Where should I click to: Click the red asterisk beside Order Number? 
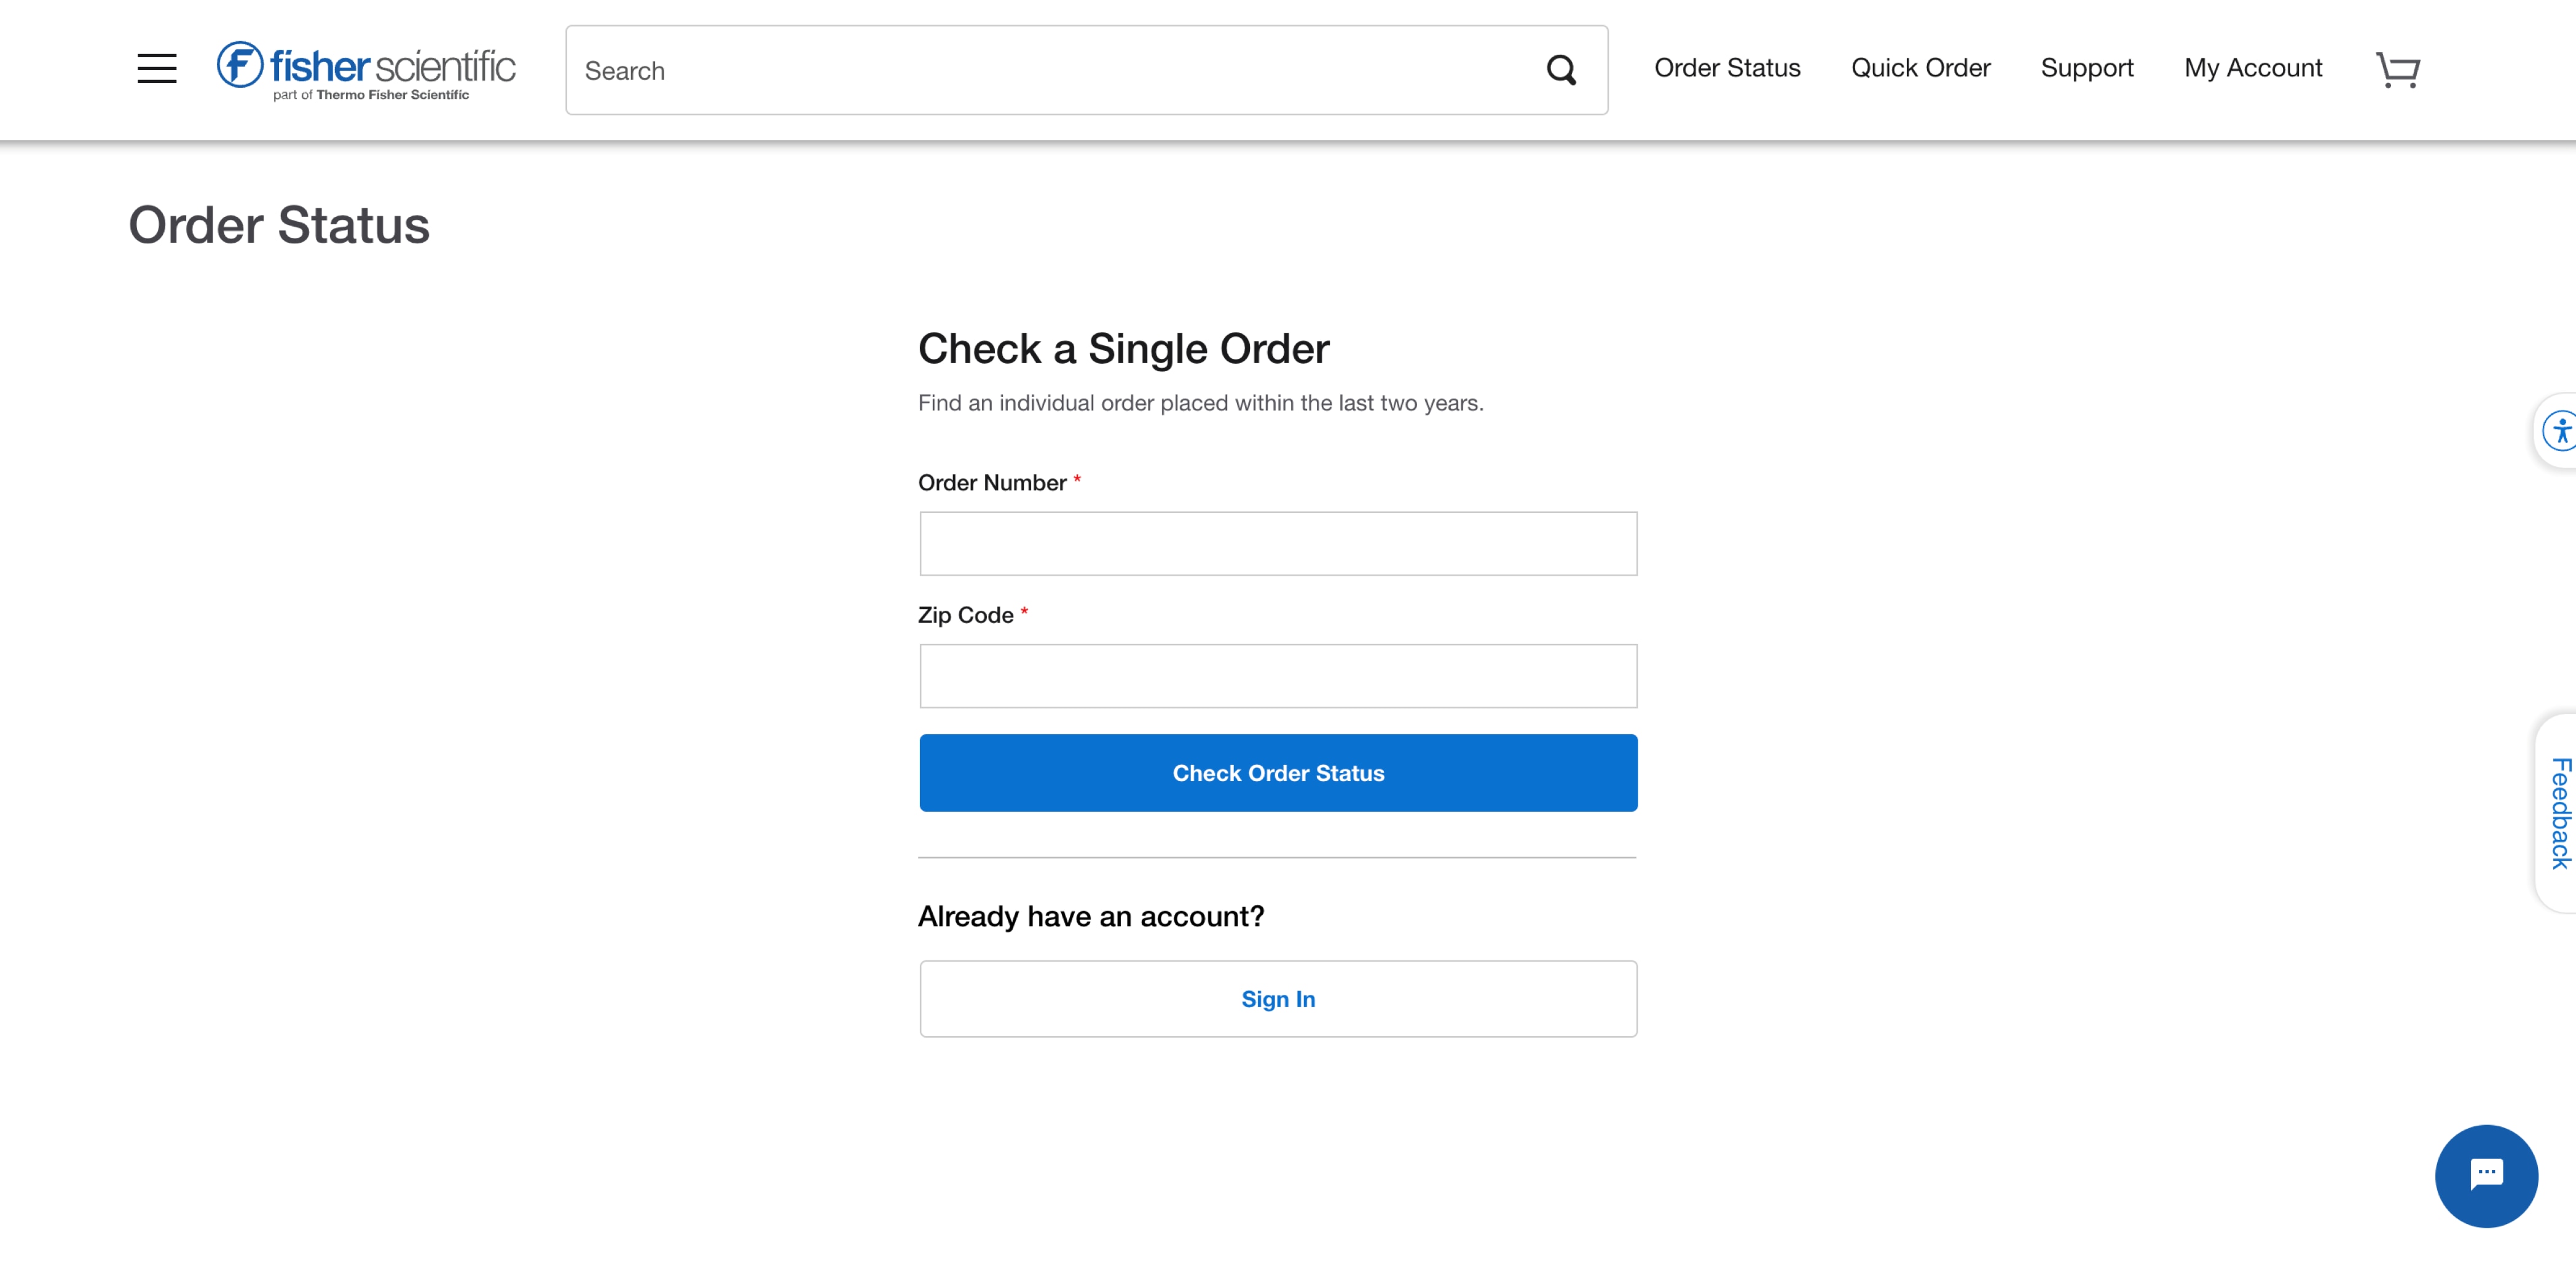1078,481
